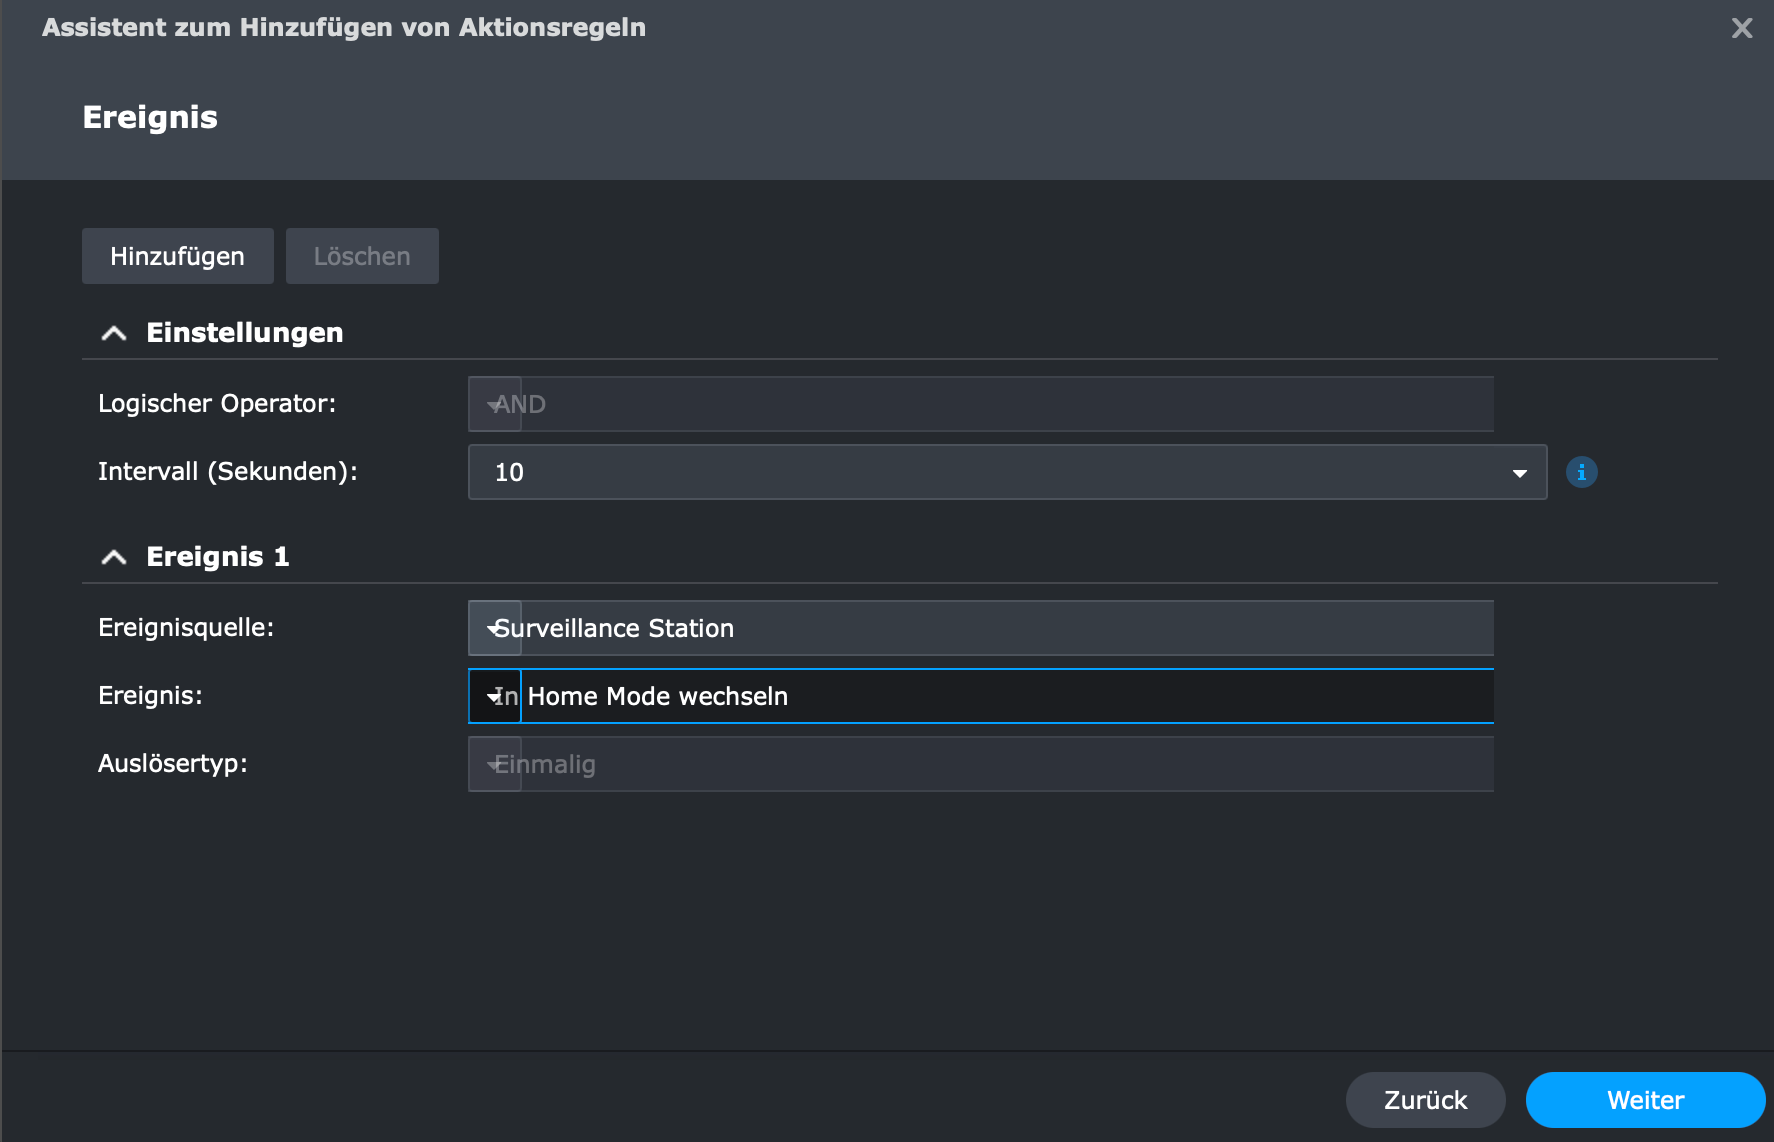The image size is (1774, 1142).
Task: Click the blue info icon beside Intervall
Action: point(1581,472)
